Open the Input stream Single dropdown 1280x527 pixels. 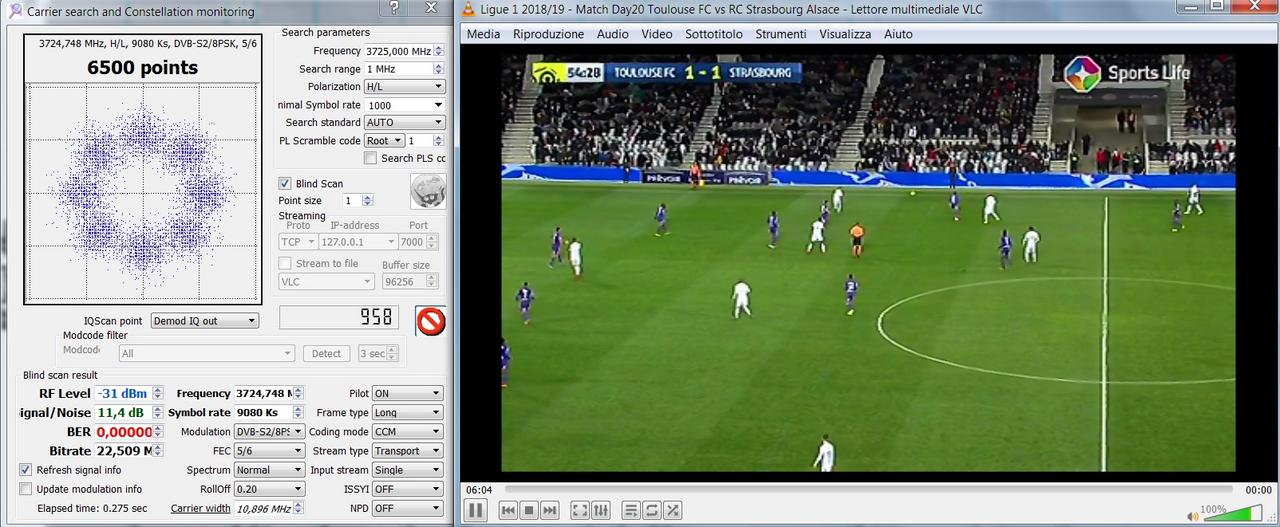click(407, 470)
